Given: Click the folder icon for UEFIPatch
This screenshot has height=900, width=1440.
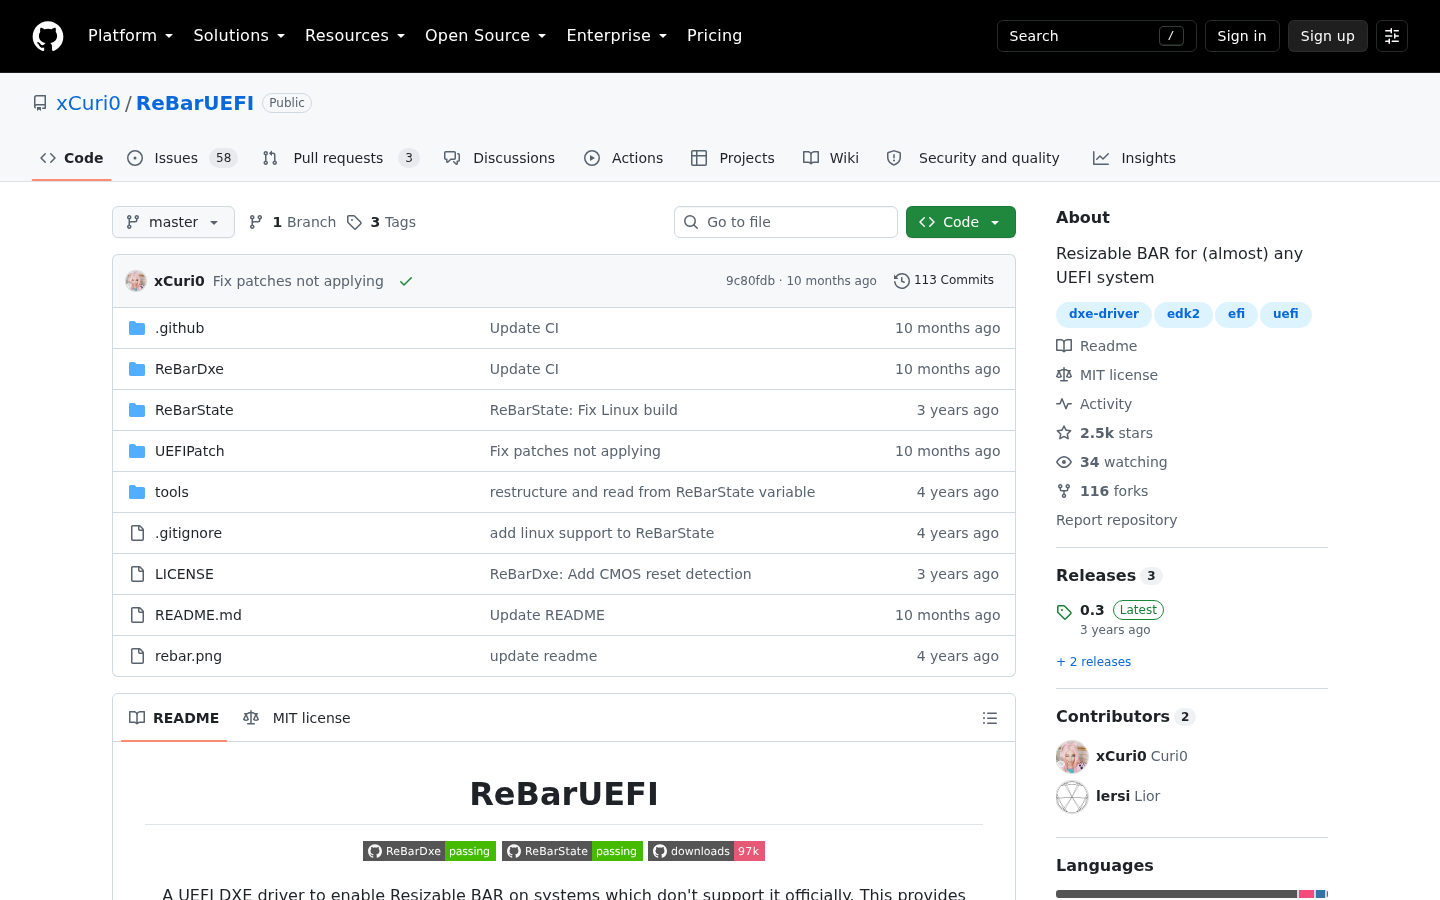Looking at the screenshot, I should (x=137, y=451).
